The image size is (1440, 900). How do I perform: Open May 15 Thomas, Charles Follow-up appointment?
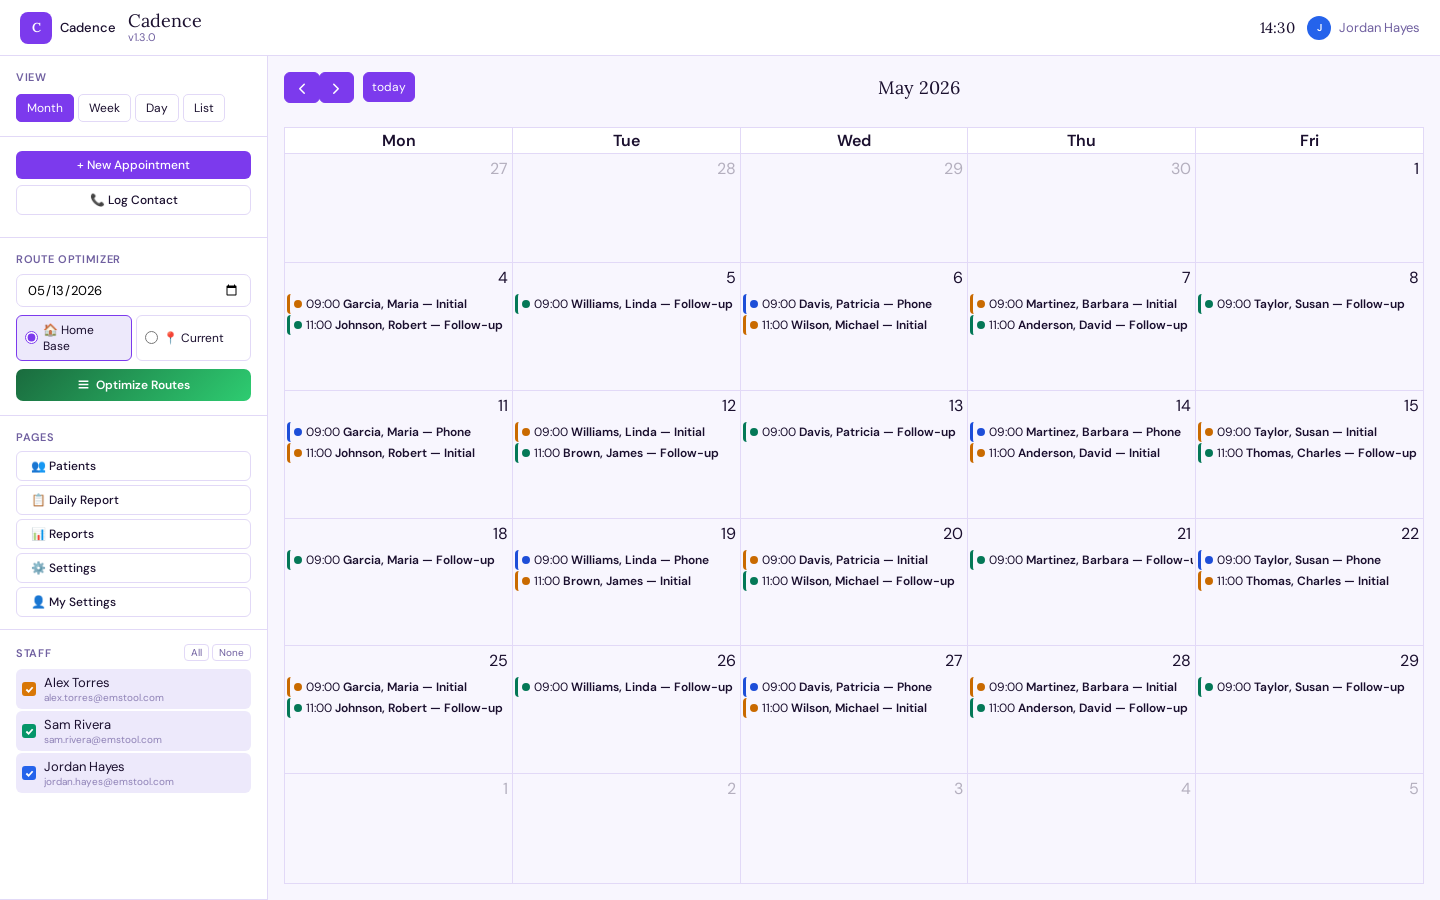[1309, 453]
